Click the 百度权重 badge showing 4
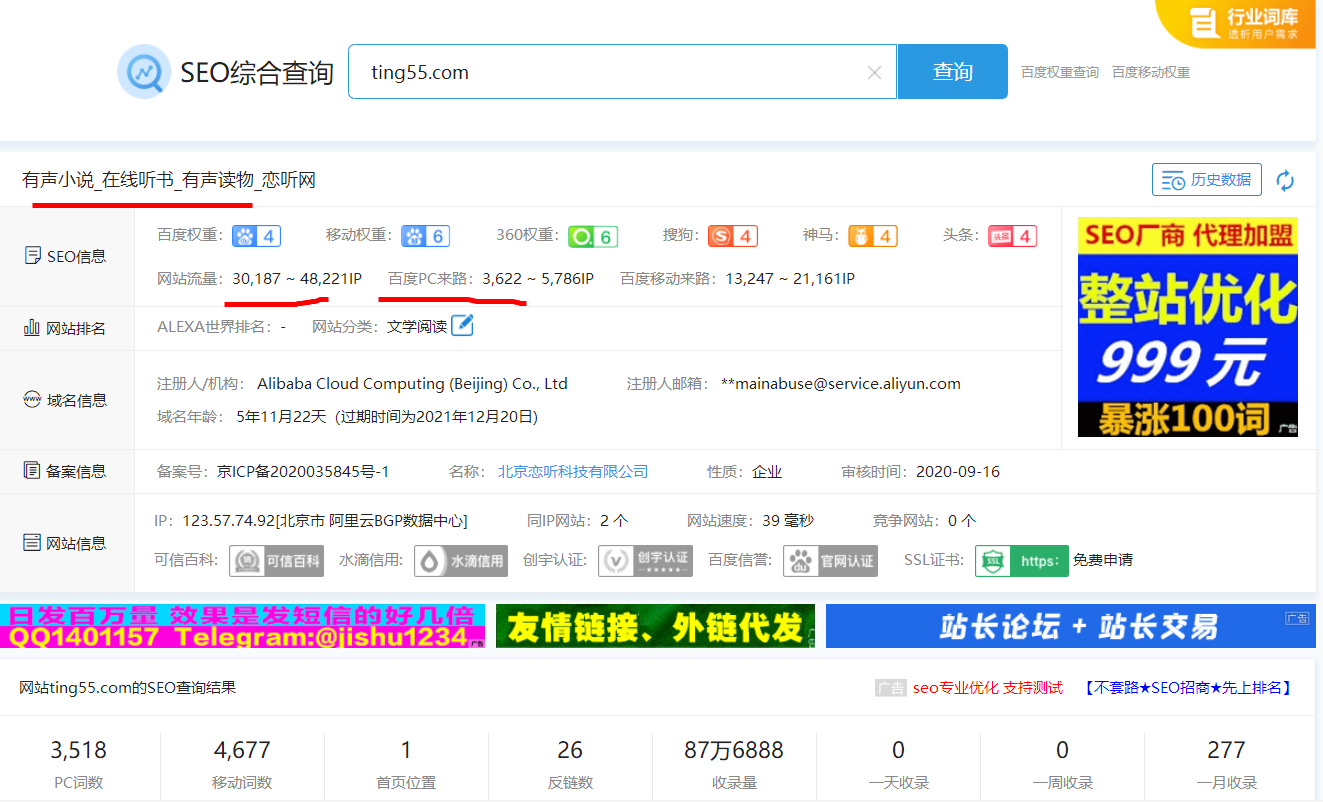The image size is (1323, 802). coord(256,236)
